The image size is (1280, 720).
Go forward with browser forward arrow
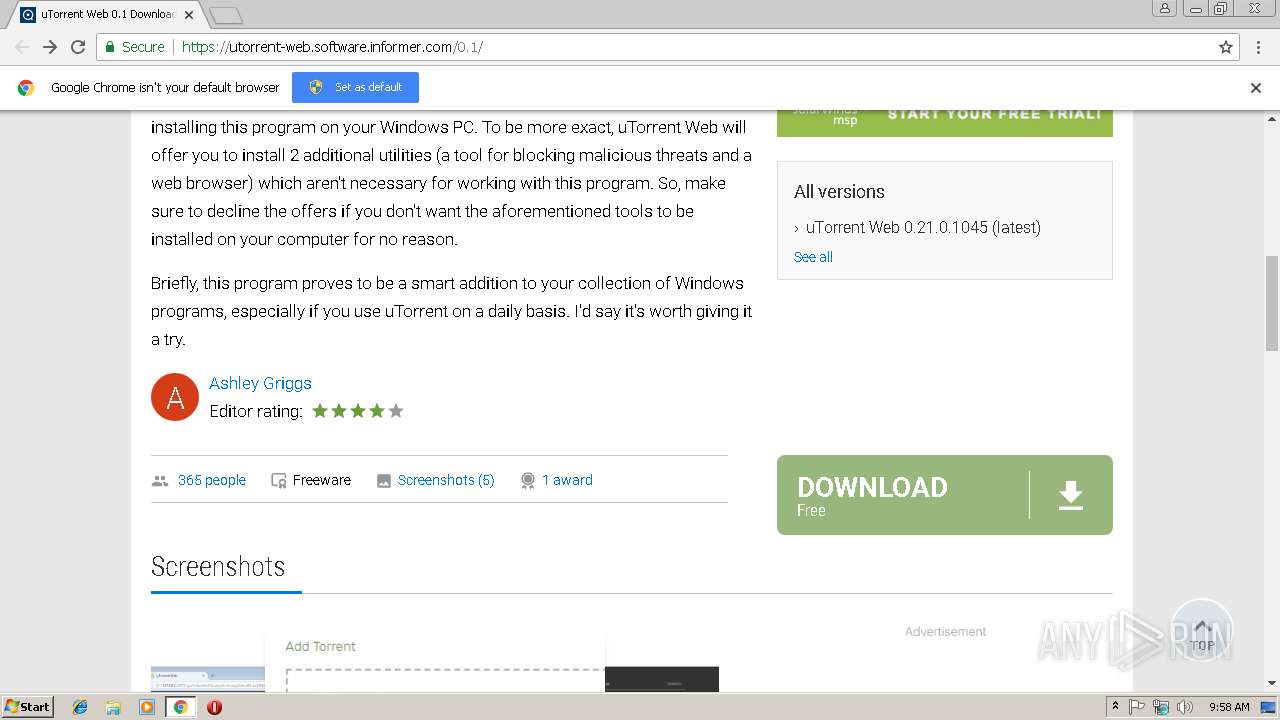tap(50, 47)
